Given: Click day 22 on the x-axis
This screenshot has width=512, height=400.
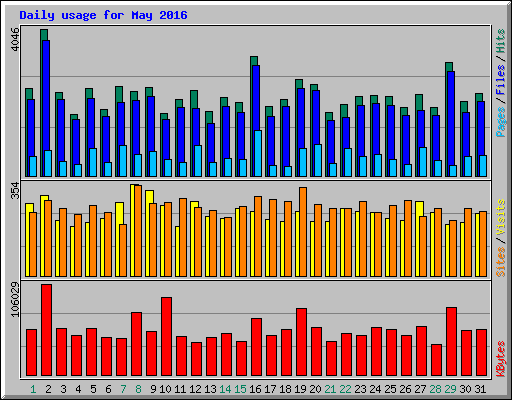Looking at the screenshot, I should coord(345,389).
